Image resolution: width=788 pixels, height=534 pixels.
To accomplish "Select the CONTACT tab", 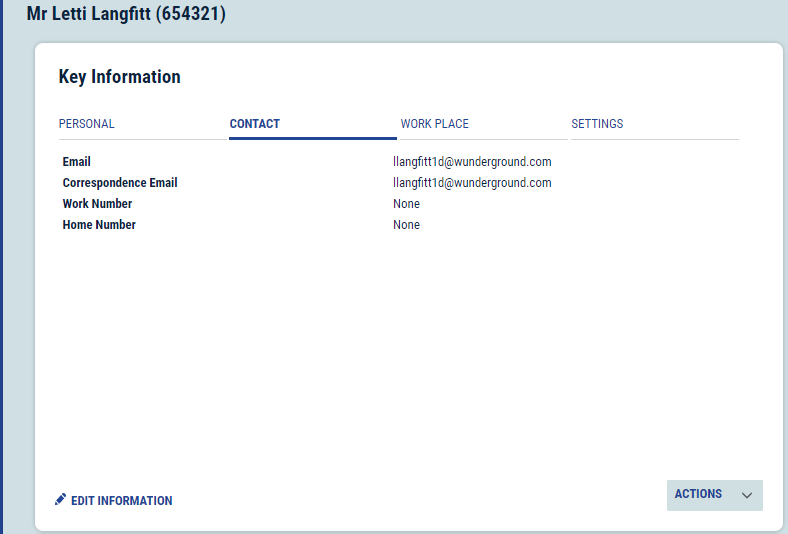I will [x=255, y=124].
